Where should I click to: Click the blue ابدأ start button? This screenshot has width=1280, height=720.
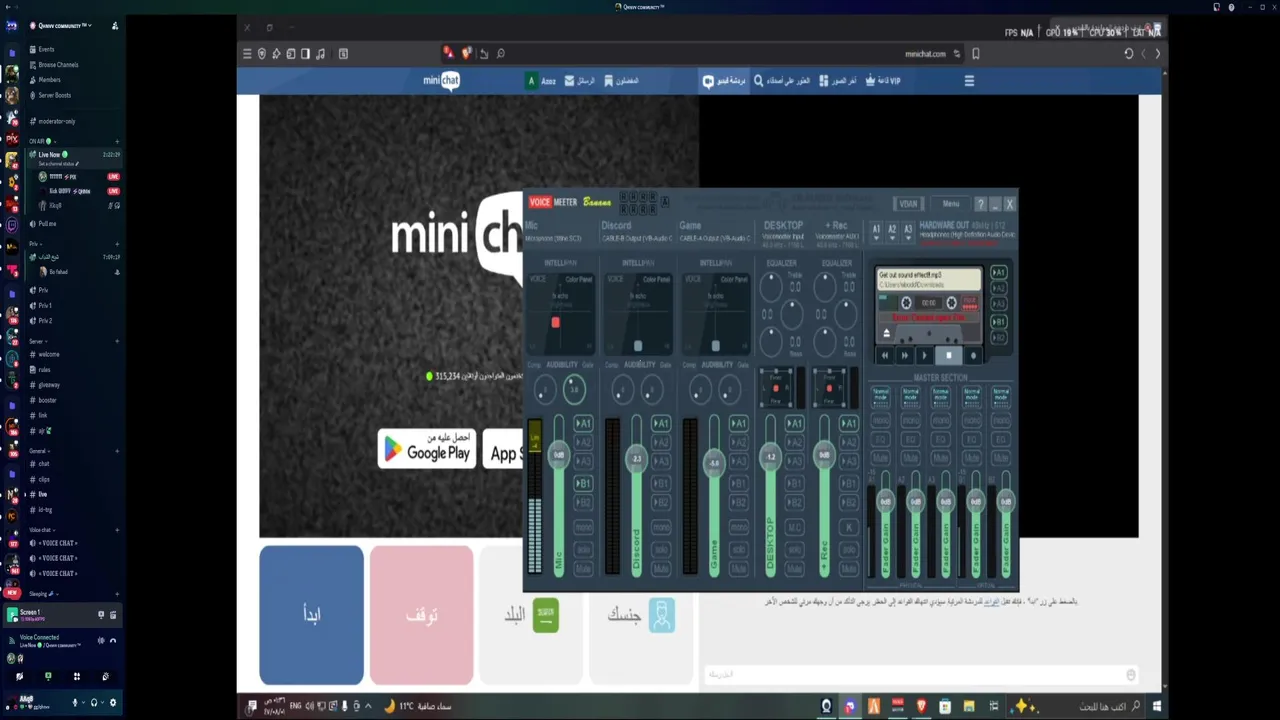pos(311,615)
